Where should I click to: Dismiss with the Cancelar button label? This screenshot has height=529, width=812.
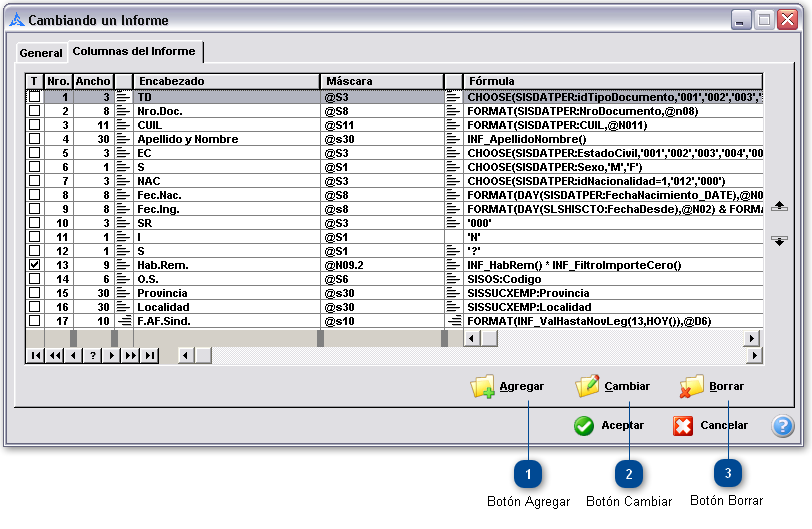point(724,425)
